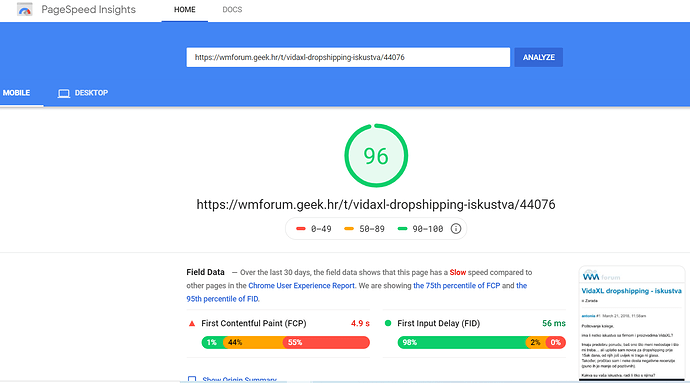Click the orange 50-89 legend marker
The width and height of the screenshot is (690, 383).
[349, 228]
